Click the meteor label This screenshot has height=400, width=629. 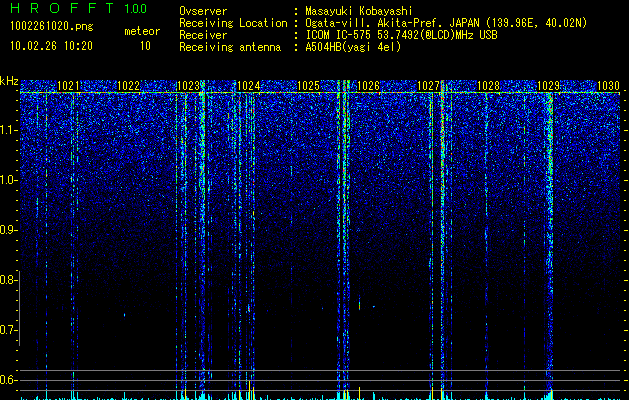142,31
